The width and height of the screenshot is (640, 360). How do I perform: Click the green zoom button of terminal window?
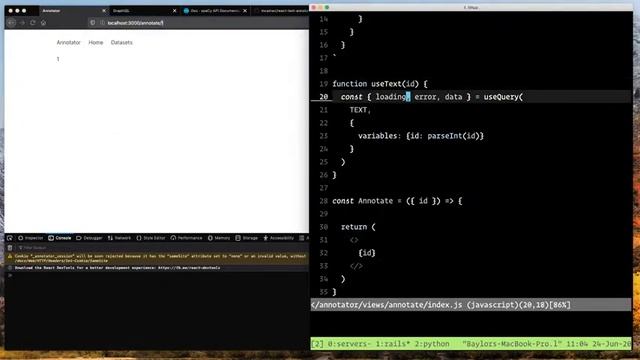coord(327,7)
